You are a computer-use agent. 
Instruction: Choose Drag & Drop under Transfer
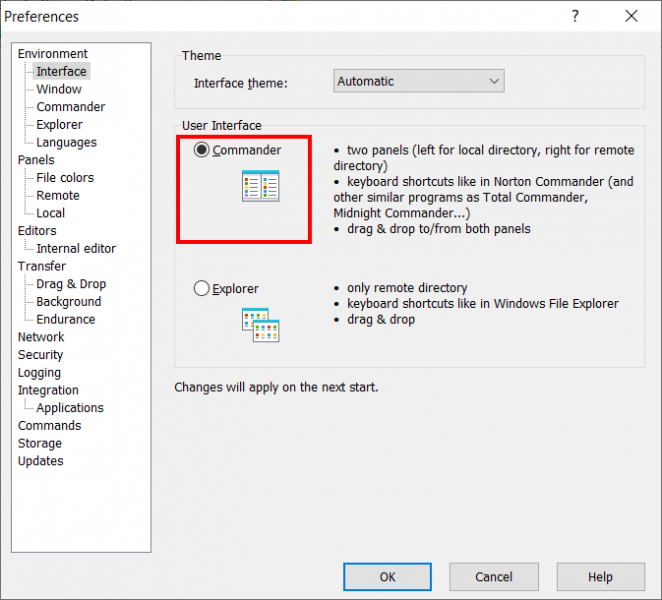pyautogui.click(x=71, y=284)
